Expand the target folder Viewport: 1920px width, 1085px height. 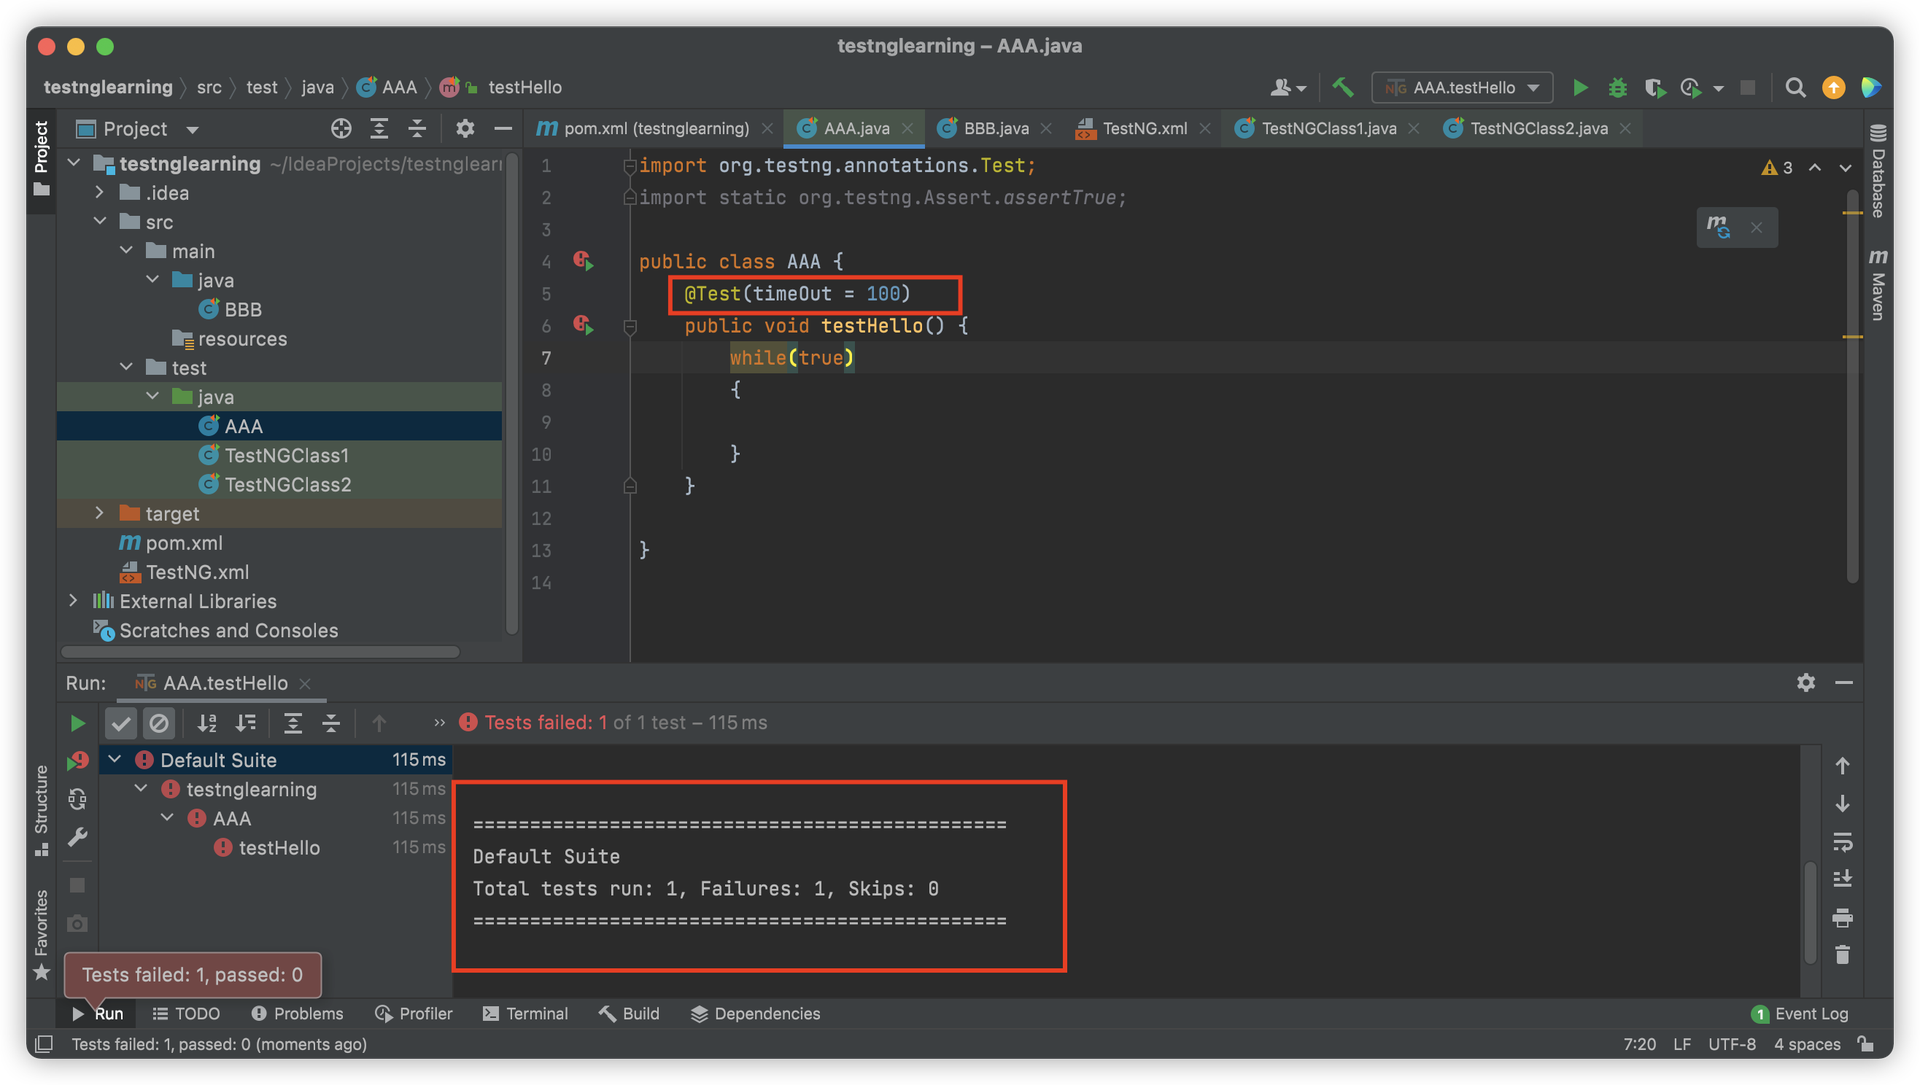(x=99, y=513)
